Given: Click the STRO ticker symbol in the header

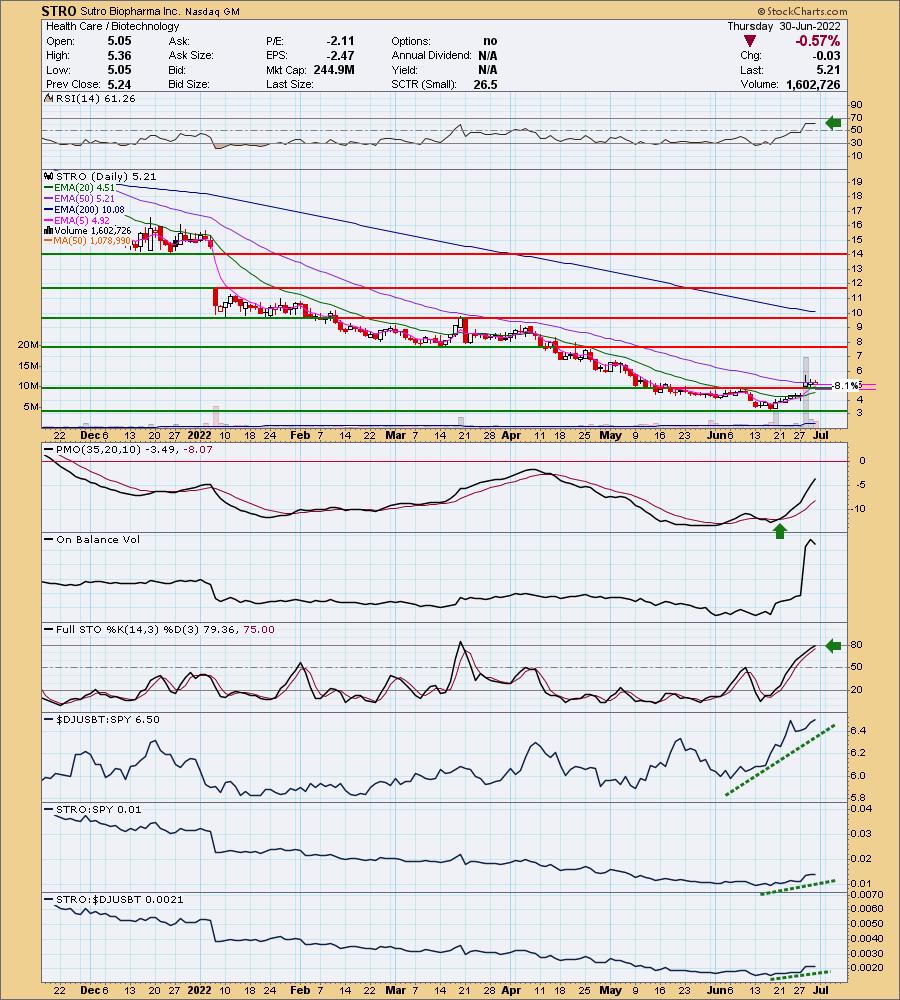Looking at the screenshot, I should 59,11.
